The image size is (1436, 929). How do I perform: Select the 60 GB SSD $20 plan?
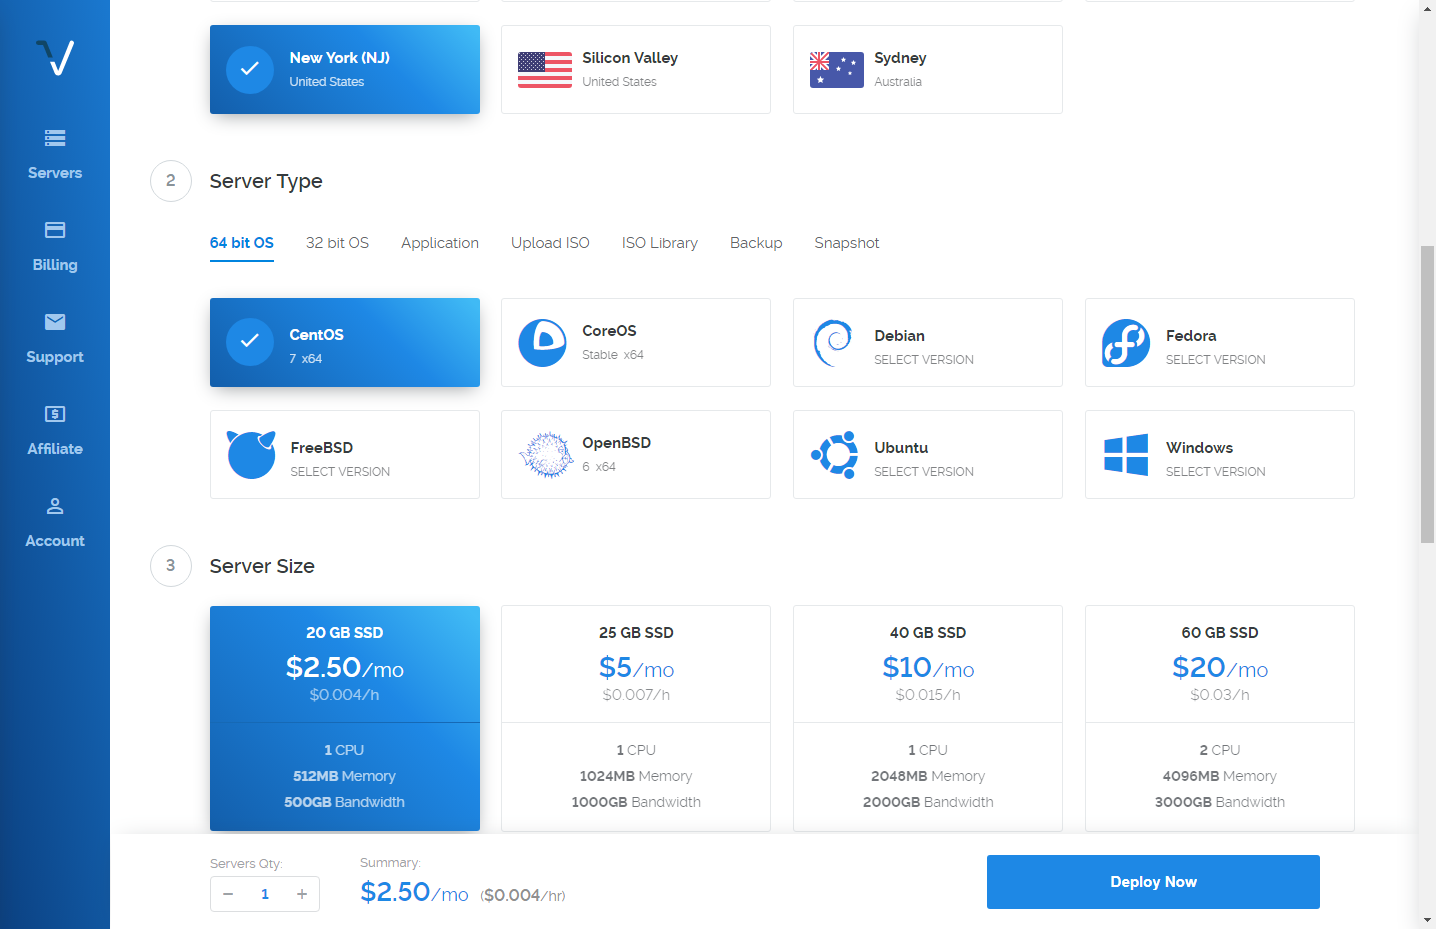pyautogui.click(x=1220, y=718)
